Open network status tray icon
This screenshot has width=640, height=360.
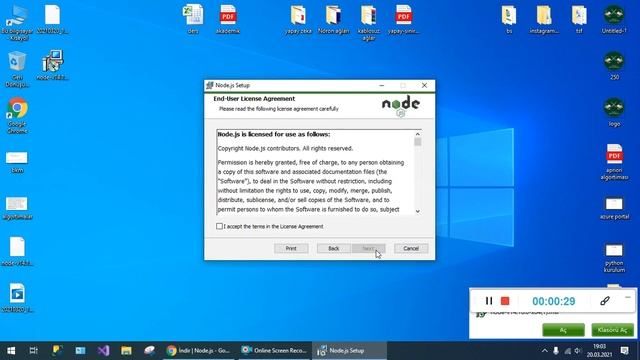[x=567, y=351]
